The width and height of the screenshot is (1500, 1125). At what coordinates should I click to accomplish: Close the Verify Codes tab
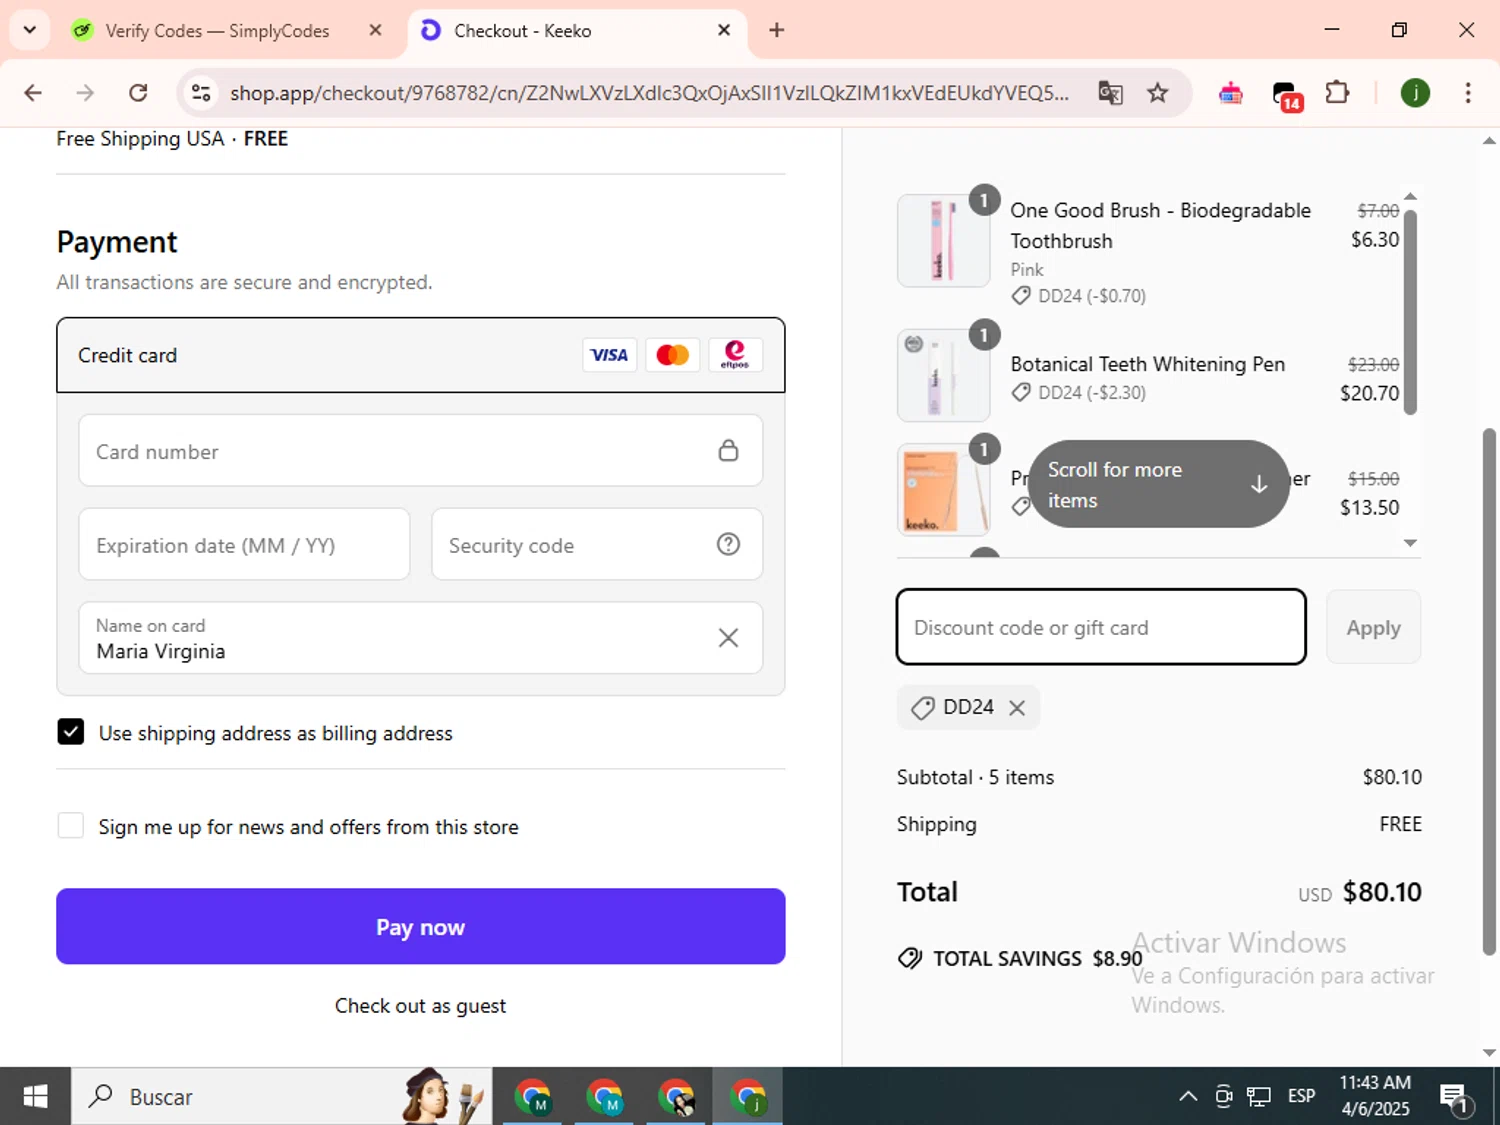coord(375,30)
